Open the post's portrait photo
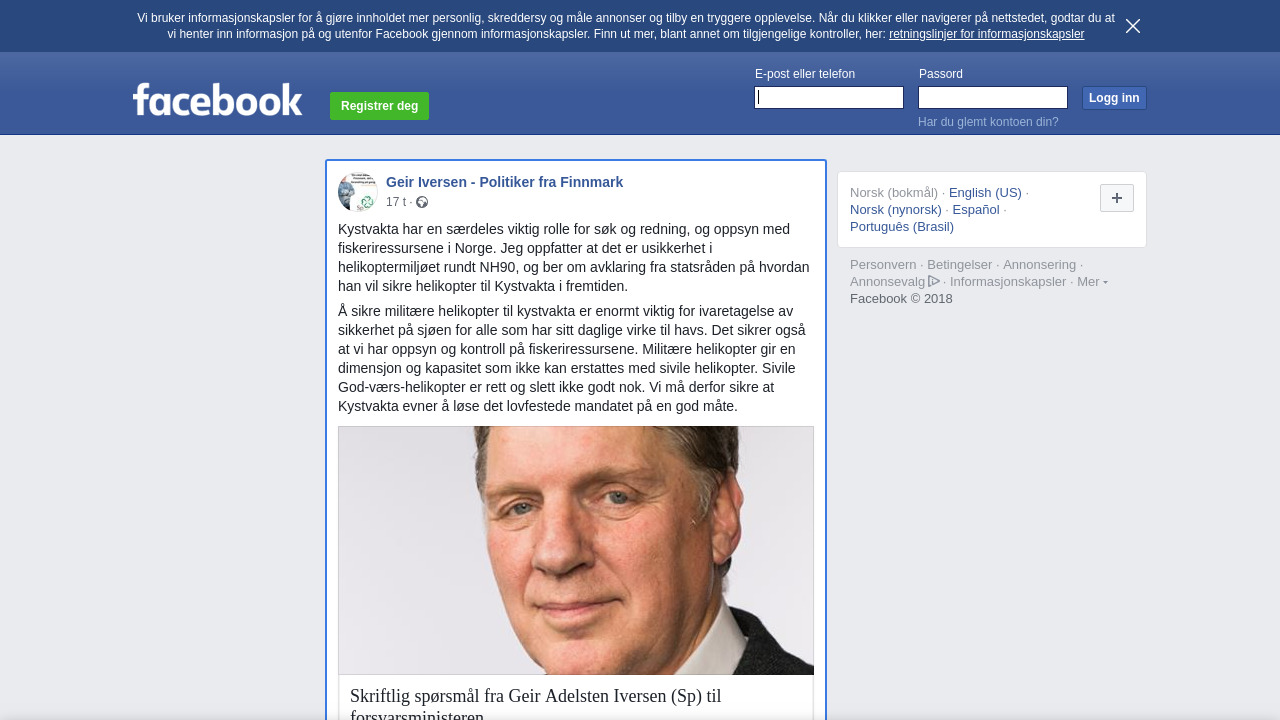Screen dimensions: 1280x720 pyautogui.click(x=576, y=551)
